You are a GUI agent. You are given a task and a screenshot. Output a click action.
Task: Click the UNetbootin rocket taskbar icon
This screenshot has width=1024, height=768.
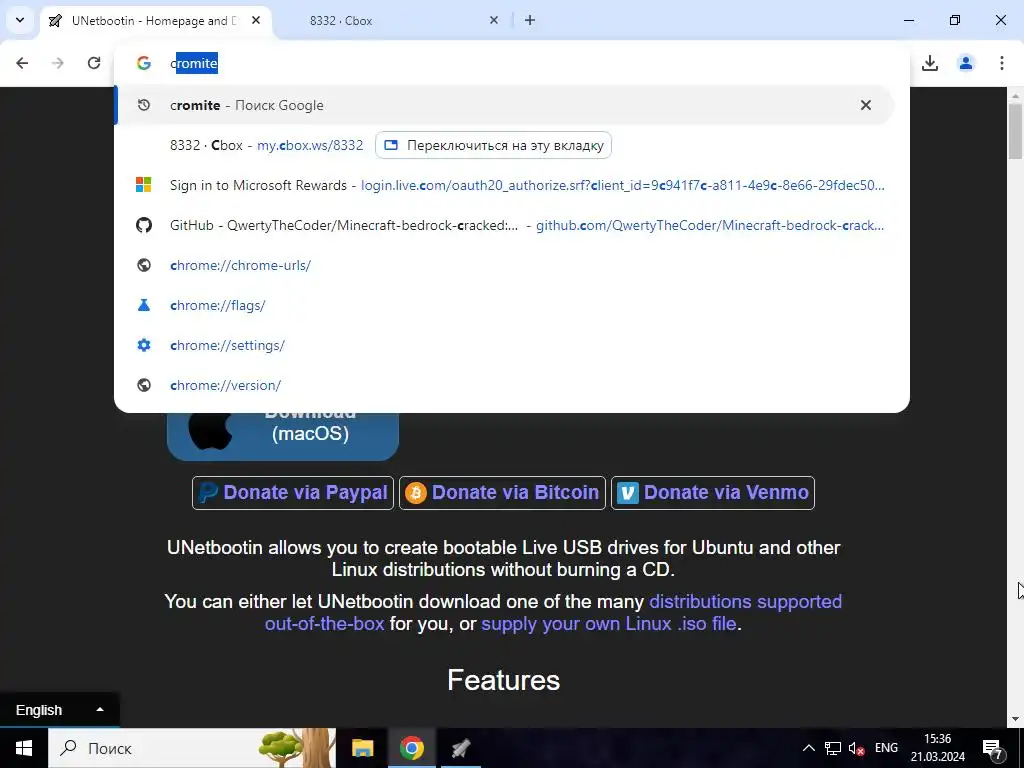tap(461, 748)
